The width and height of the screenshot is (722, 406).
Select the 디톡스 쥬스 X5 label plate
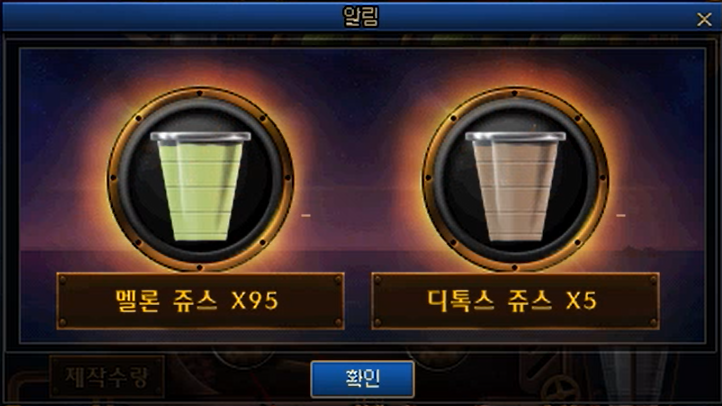pos(515,301)
